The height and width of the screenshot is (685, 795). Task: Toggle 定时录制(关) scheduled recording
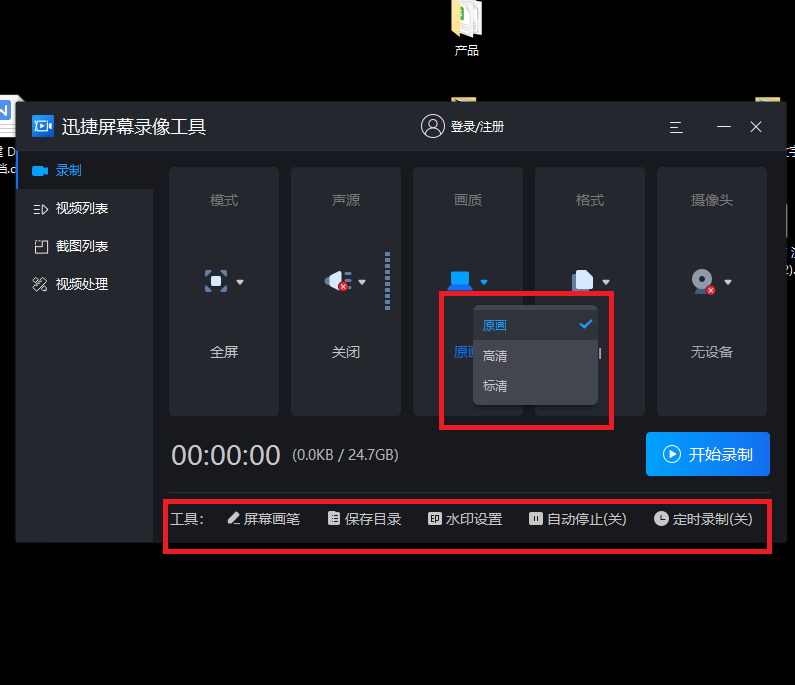coord(703,519)
